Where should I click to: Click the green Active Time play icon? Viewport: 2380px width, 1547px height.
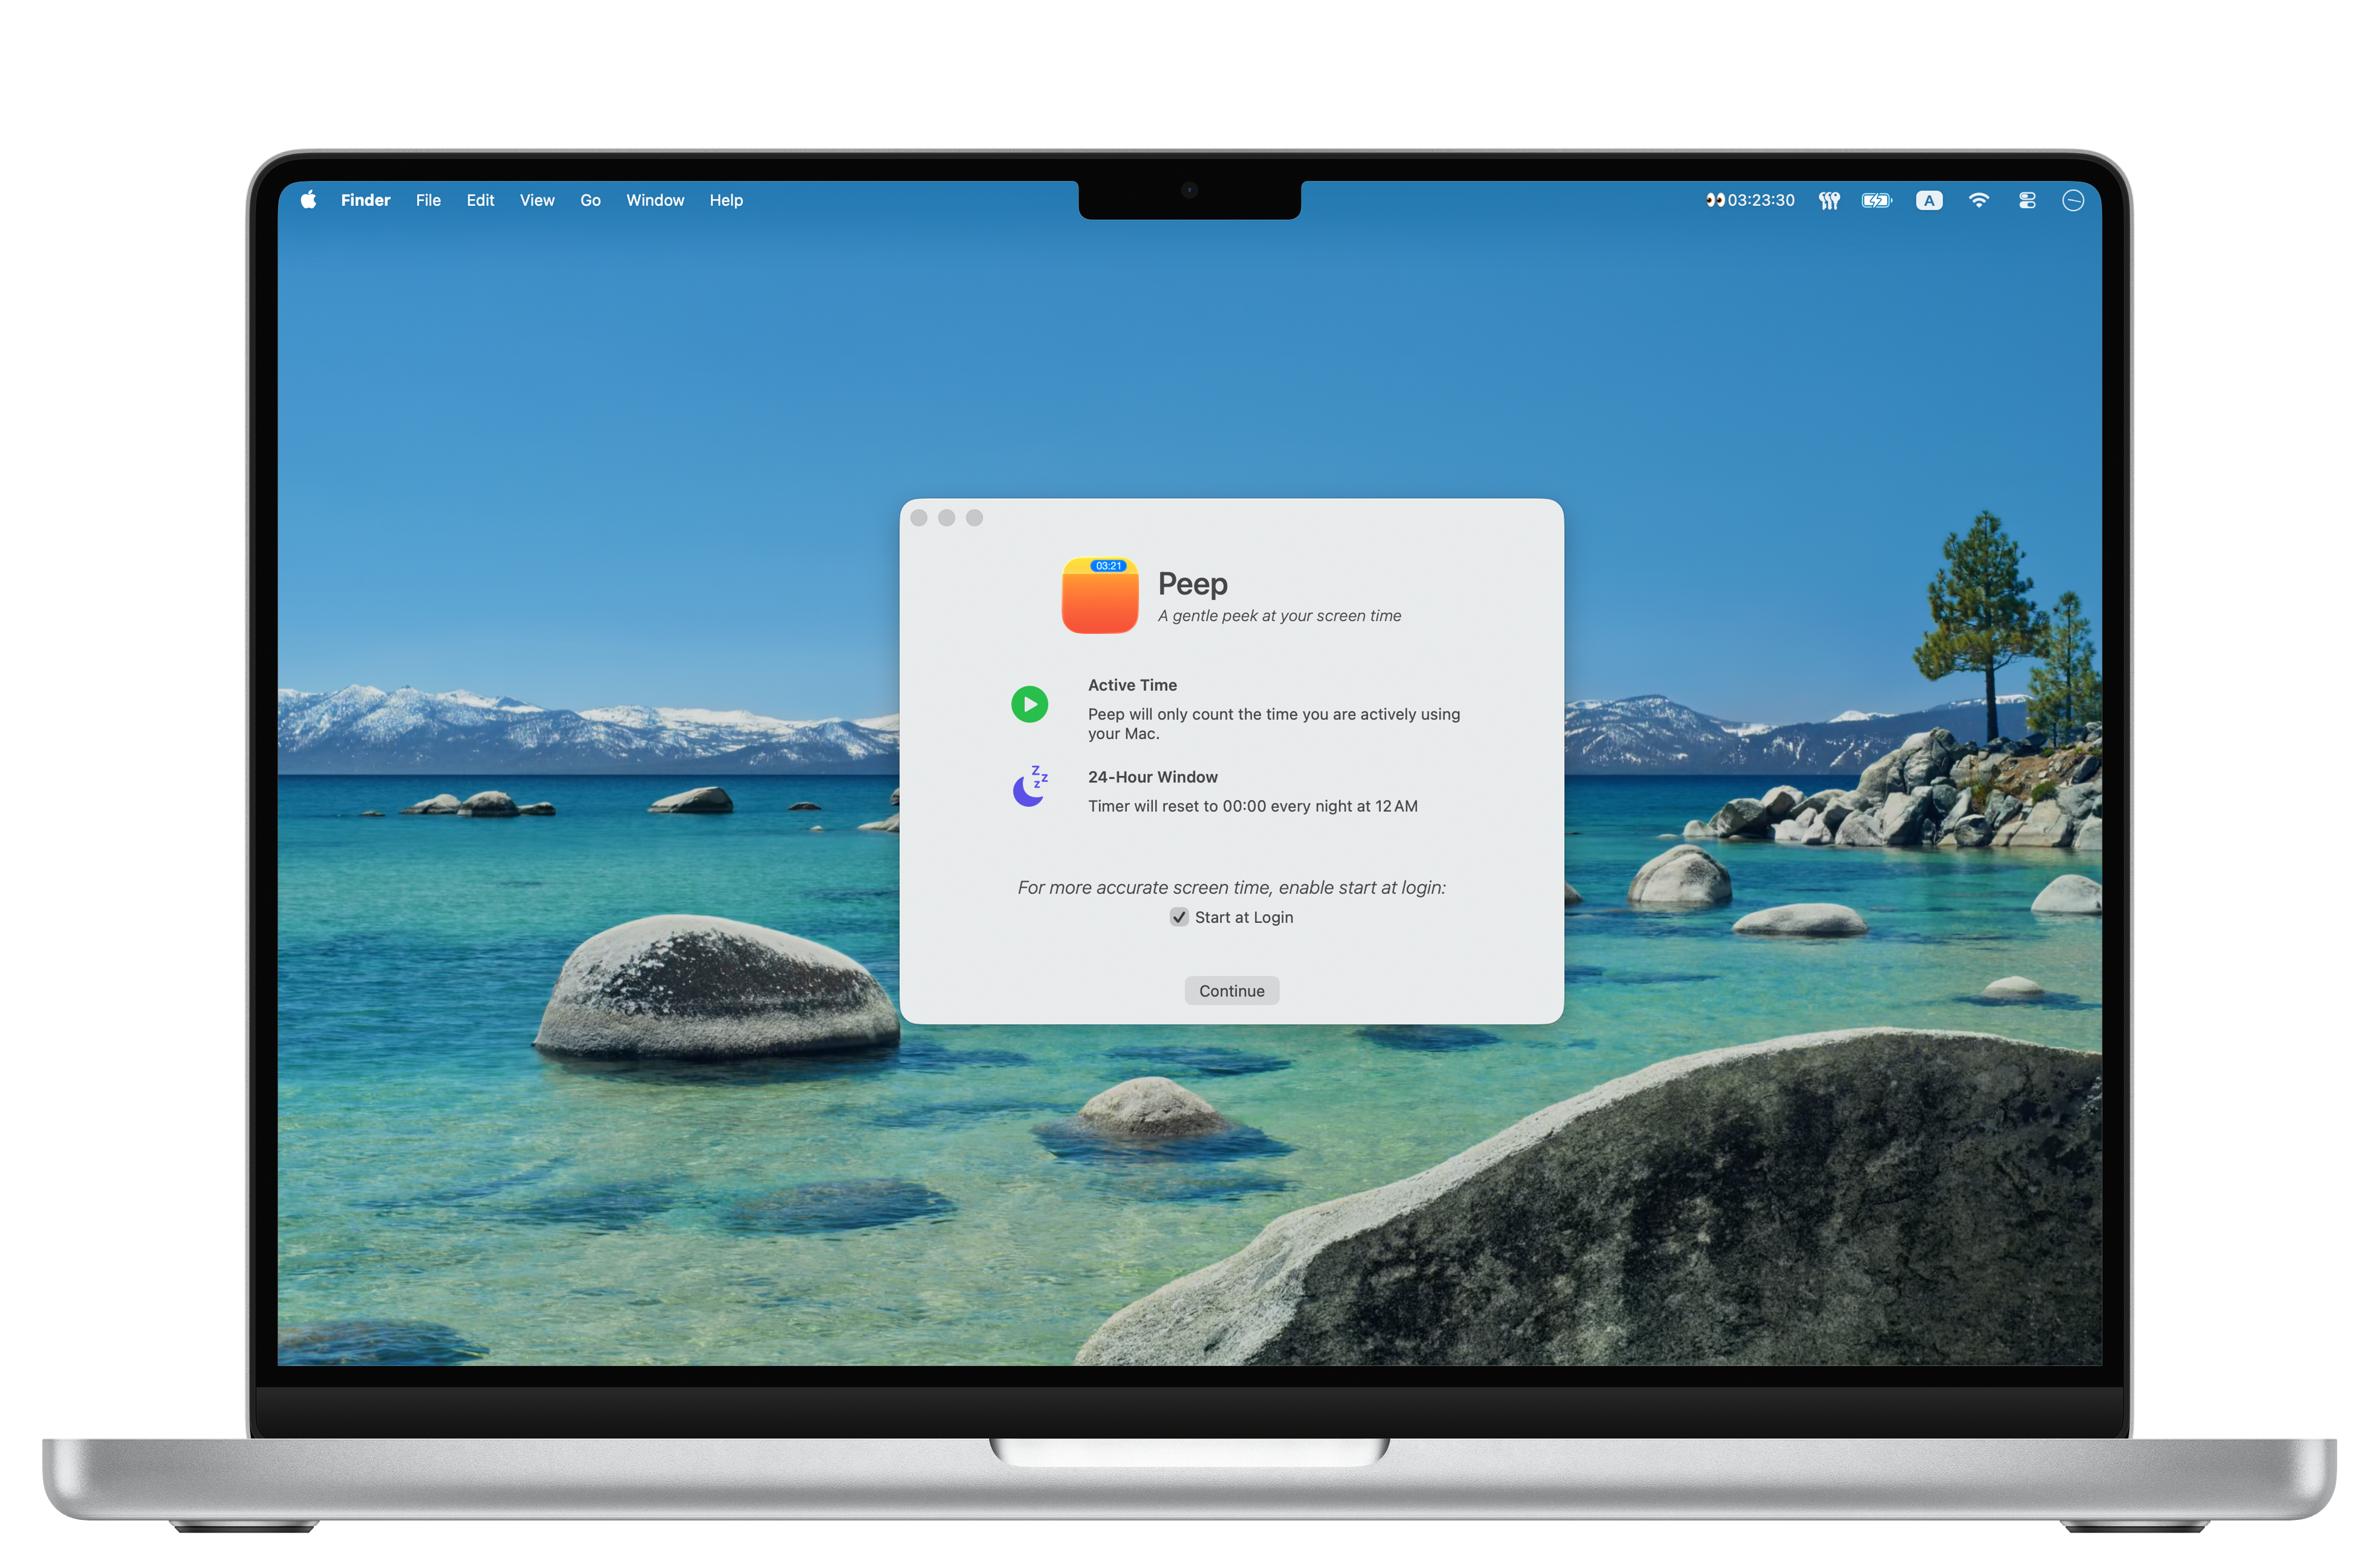pos(1029,704)
